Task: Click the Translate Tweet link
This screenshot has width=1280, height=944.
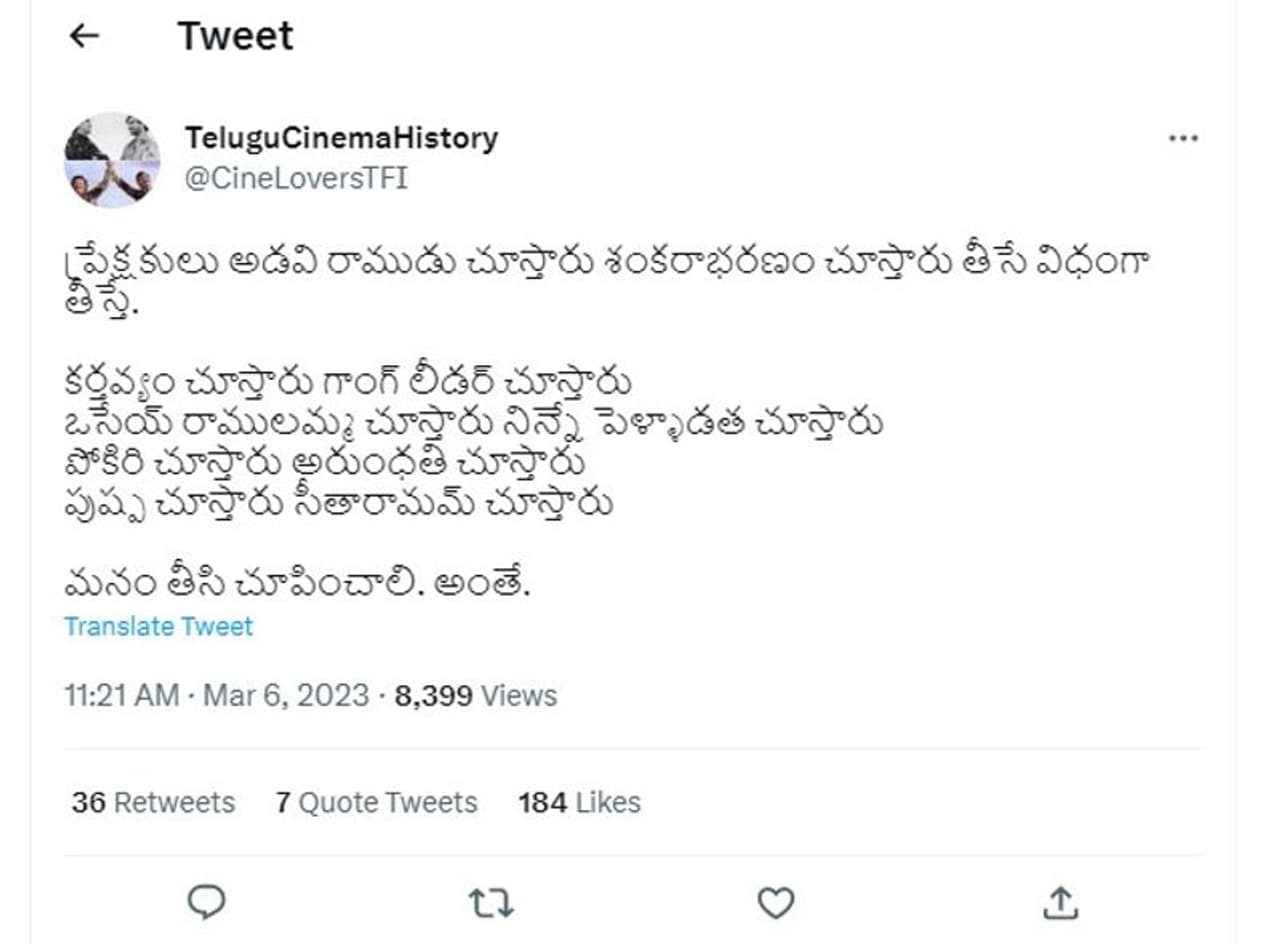Action: [158, 626]
